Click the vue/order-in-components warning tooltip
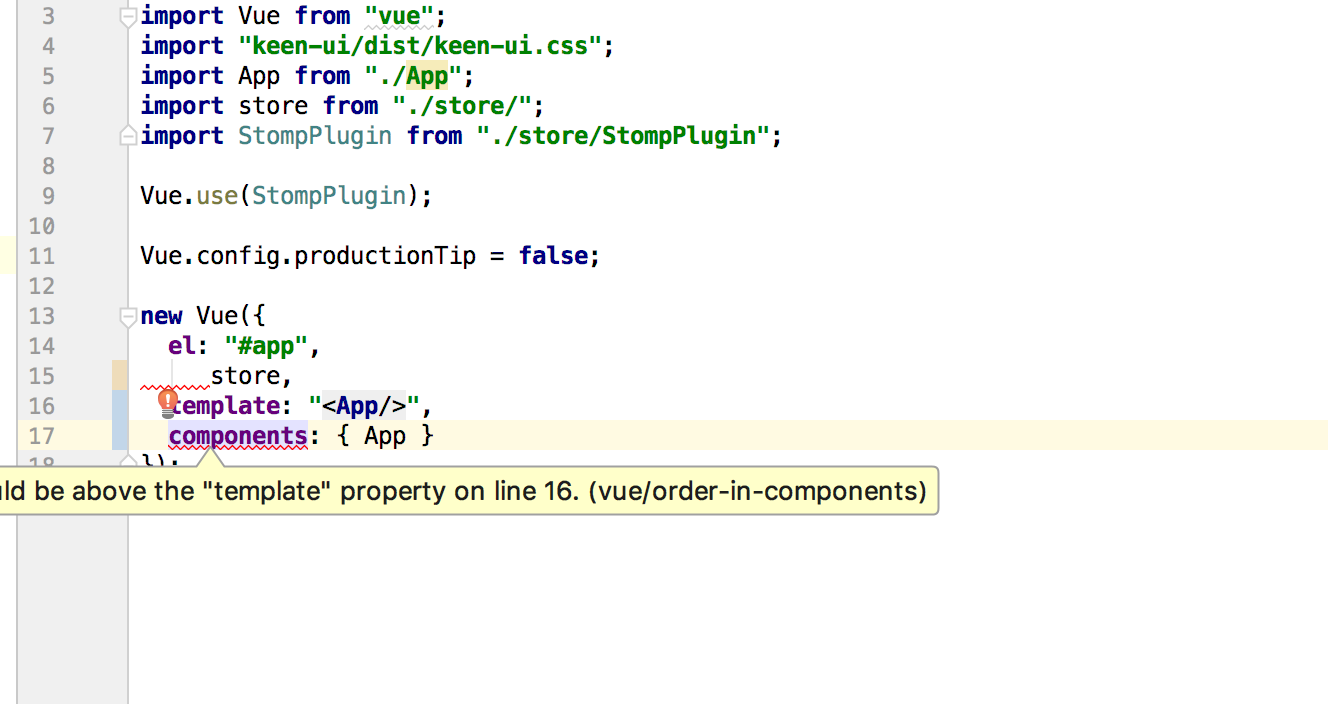This screenshot has height=704, width=1328. pos(470,491)
